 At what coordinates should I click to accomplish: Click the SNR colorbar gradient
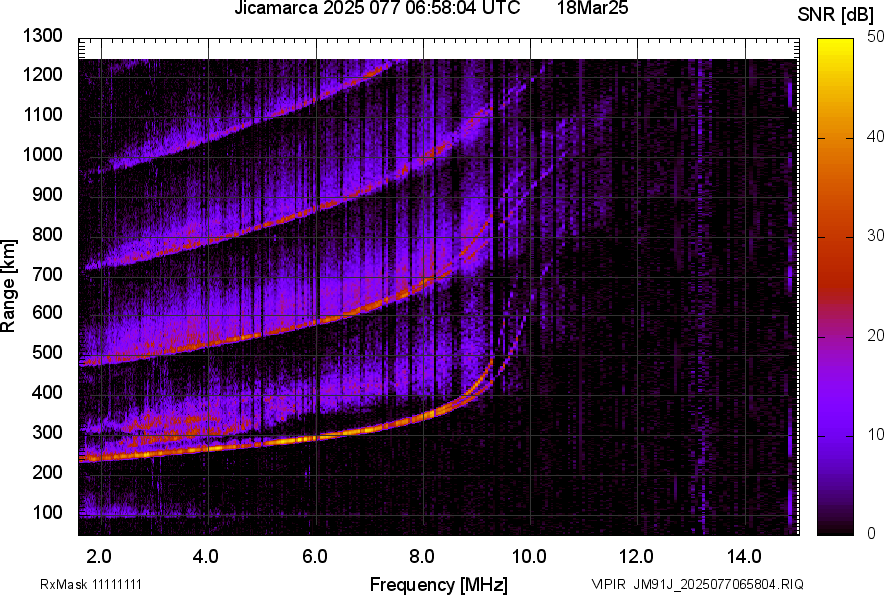835,287
